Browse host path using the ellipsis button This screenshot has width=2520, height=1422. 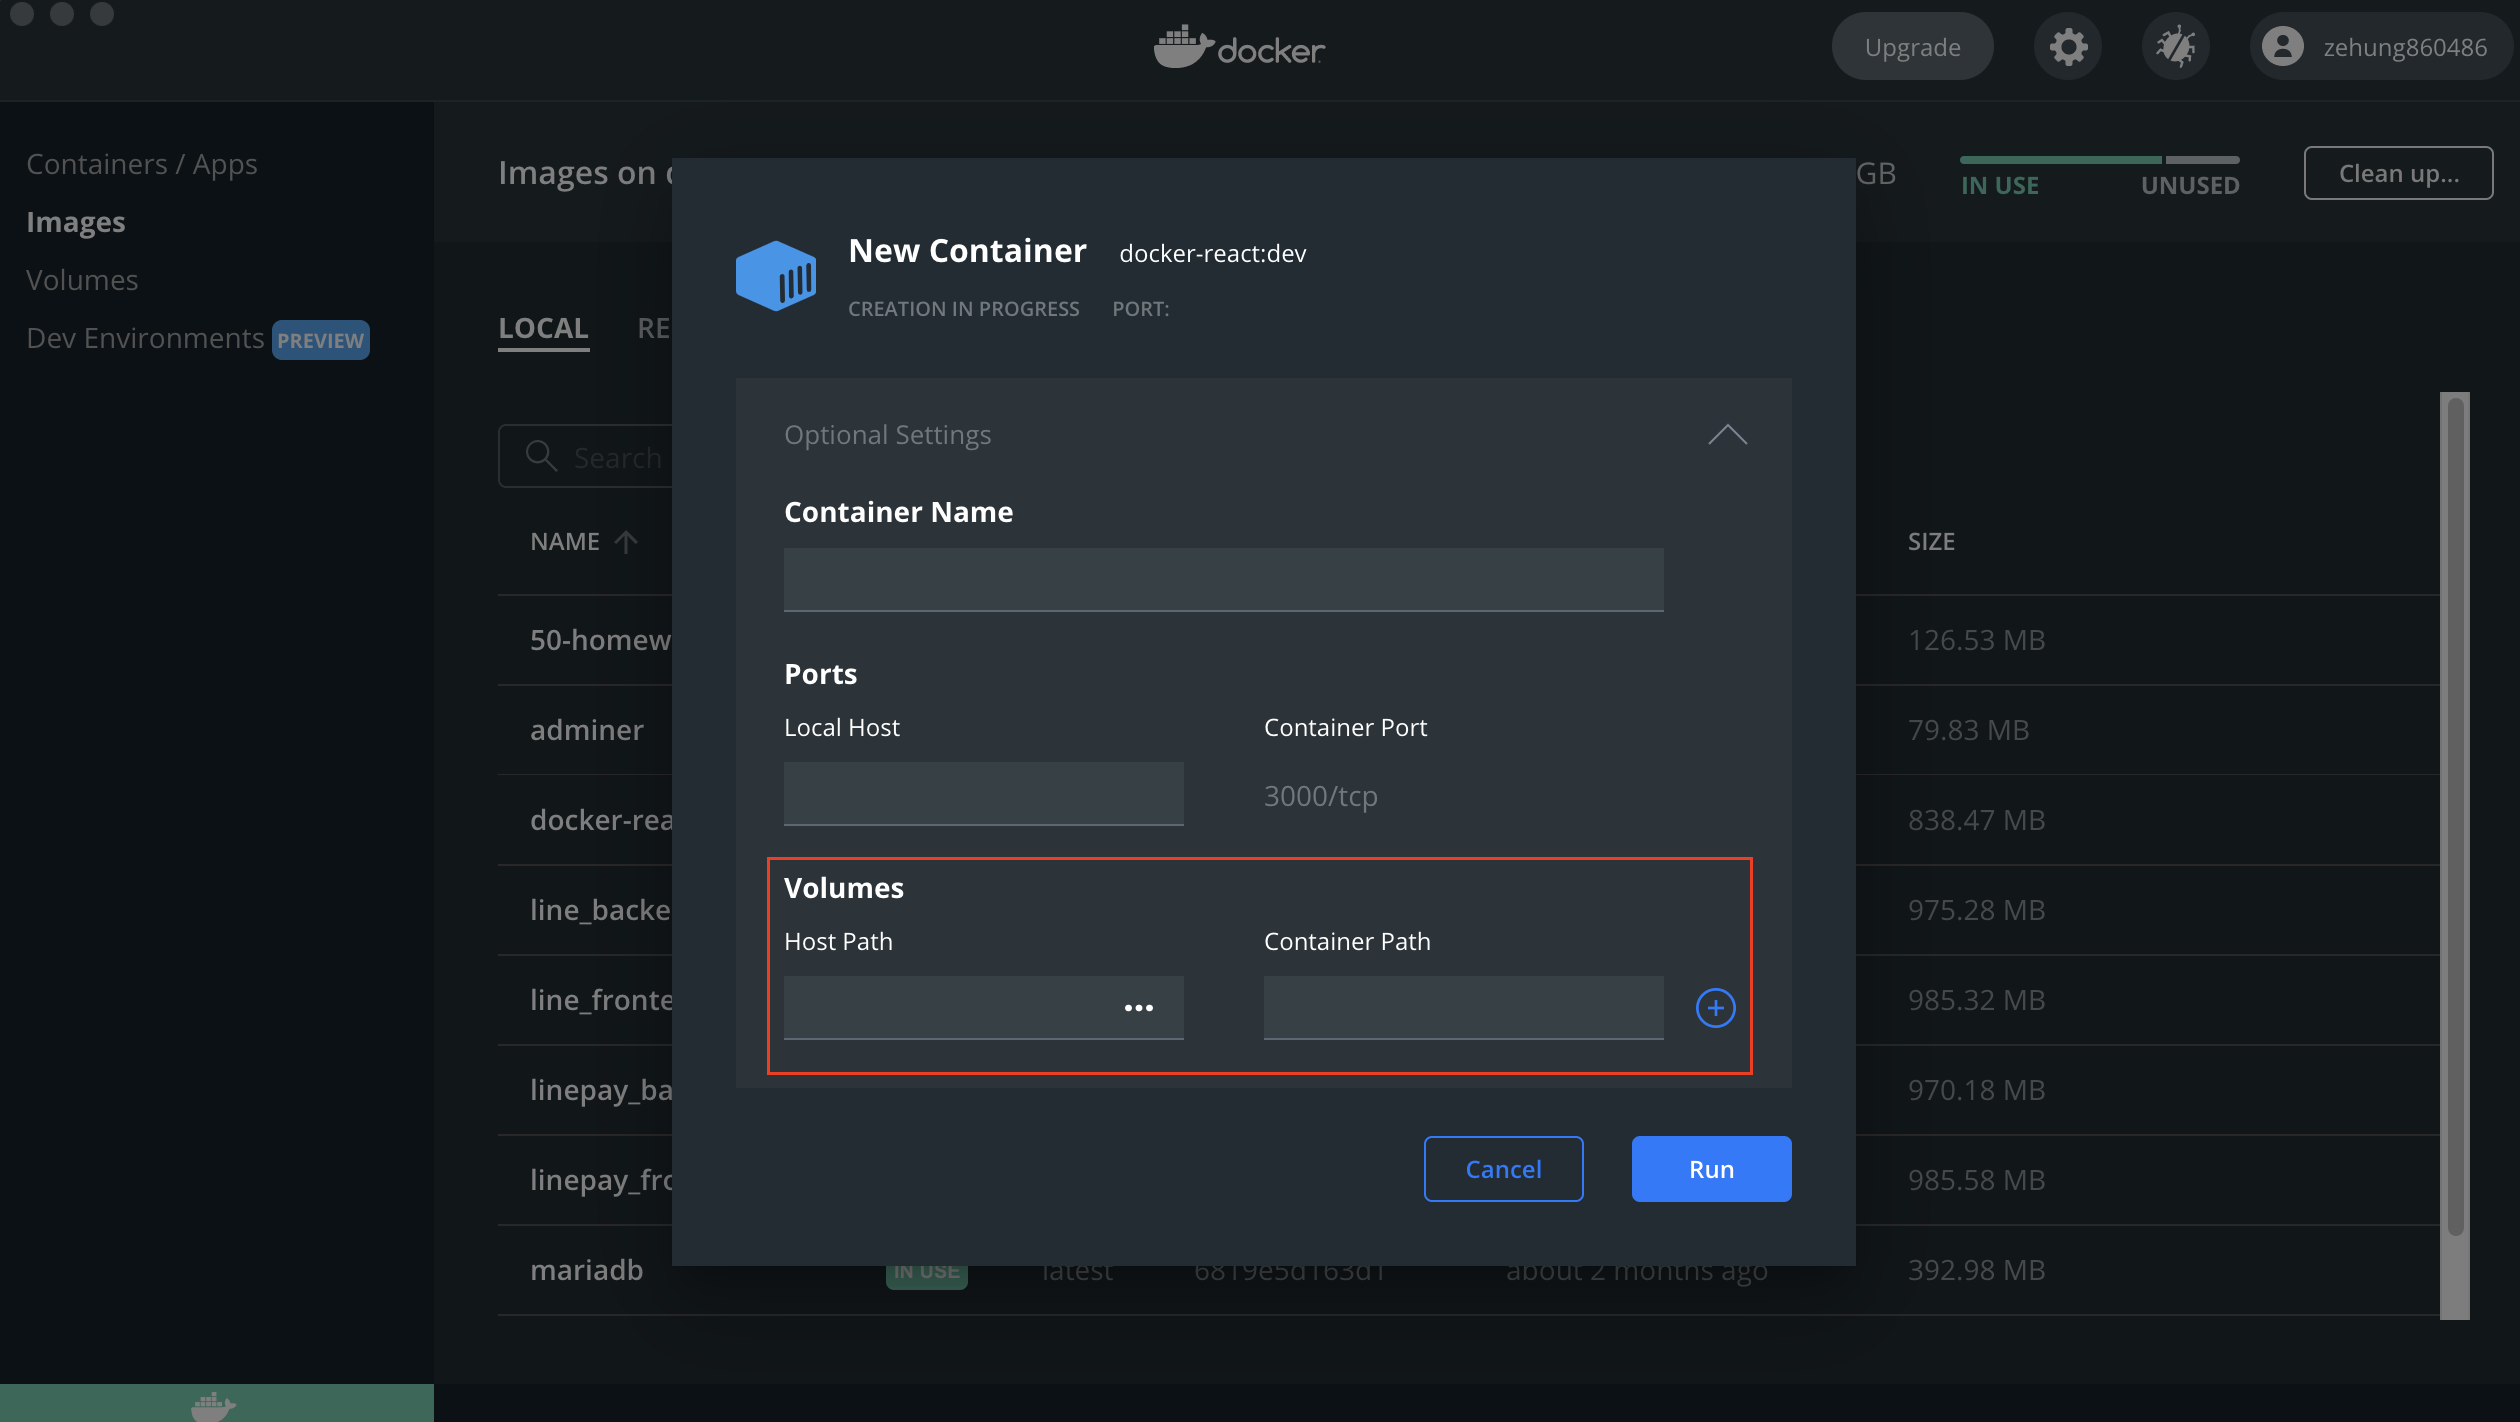[x=1139, y=1008]
